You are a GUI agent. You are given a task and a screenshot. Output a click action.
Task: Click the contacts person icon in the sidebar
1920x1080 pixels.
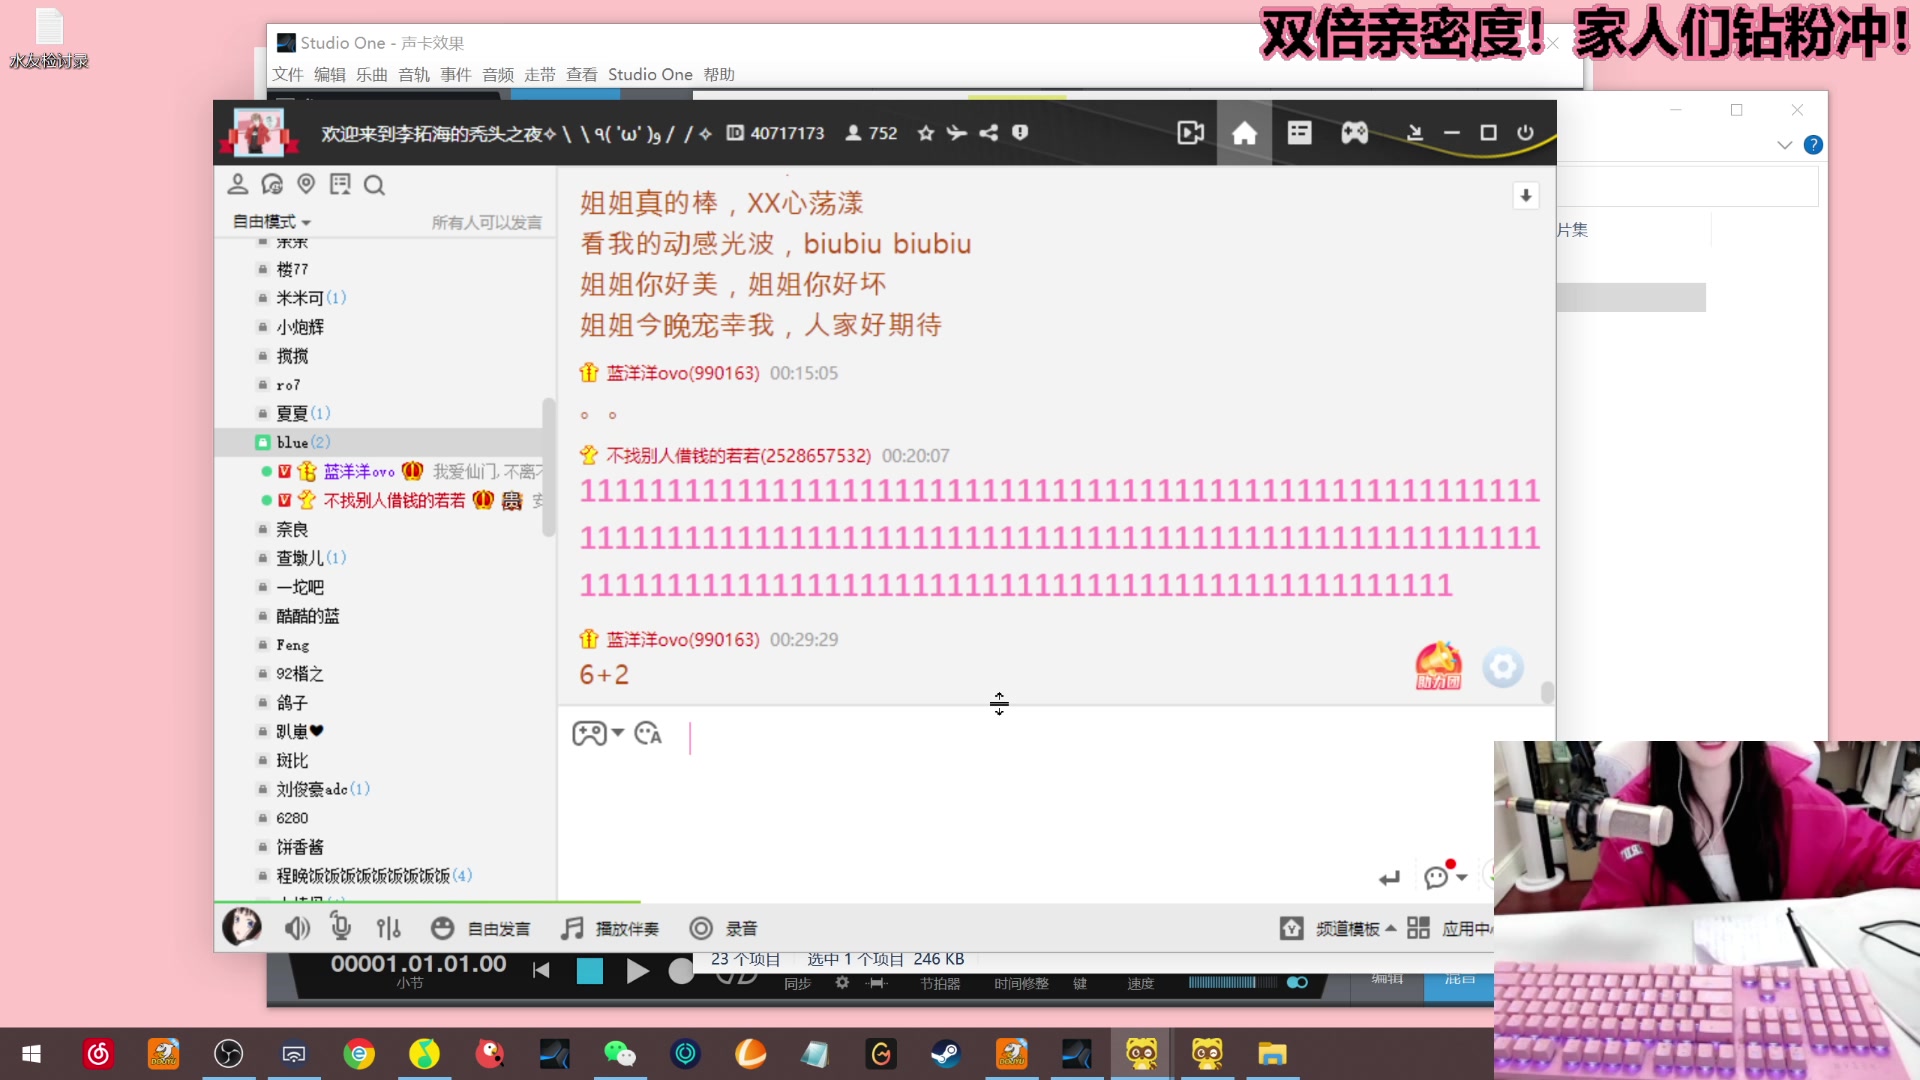(x=238, y=184)
